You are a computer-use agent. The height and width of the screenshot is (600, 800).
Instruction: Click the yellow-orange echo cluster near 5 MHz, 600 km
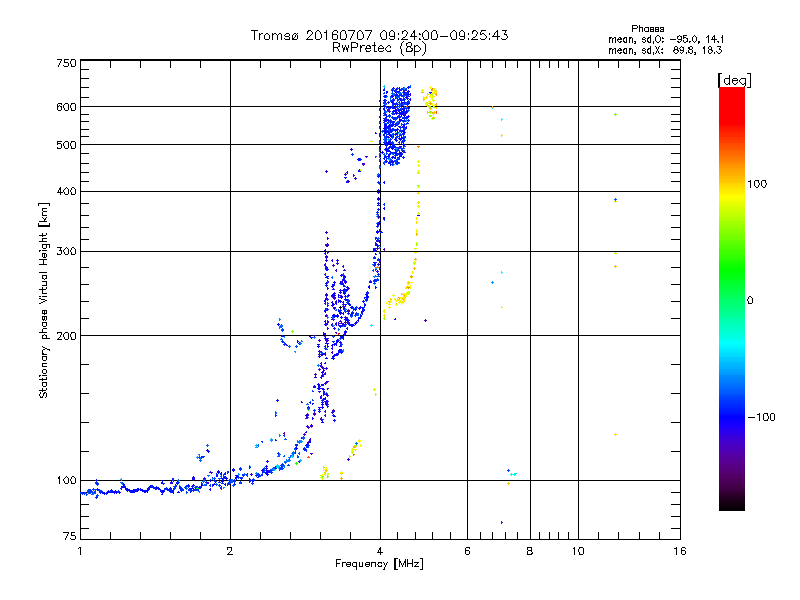click(430, 103)
